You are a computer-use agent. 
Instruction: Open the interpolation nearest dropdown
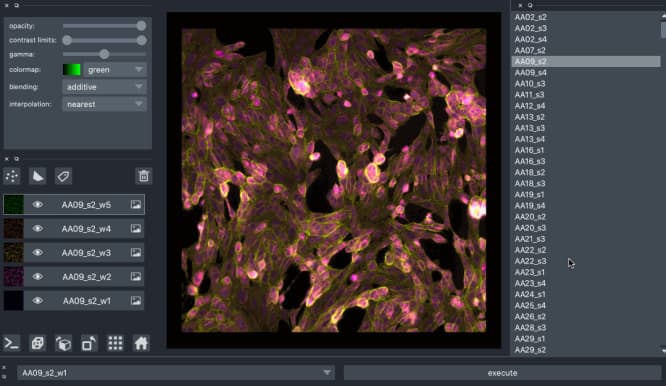(x=104, y=104)
